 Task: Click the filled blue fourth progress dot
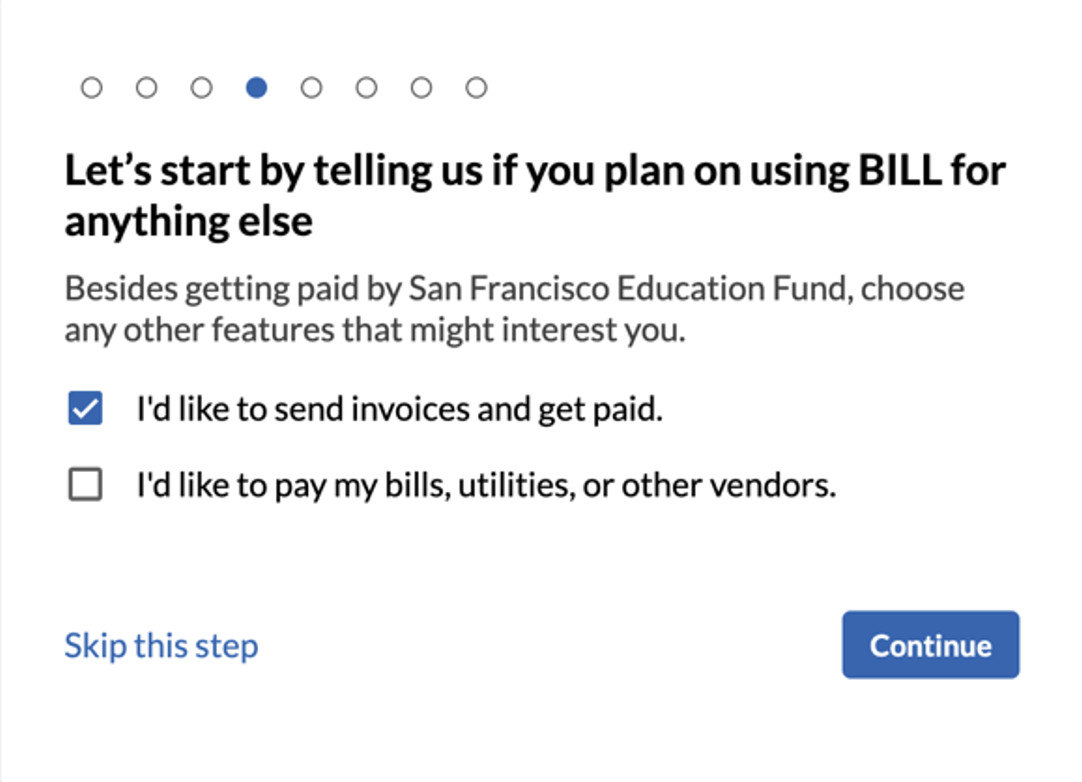[x=257, y=87]
